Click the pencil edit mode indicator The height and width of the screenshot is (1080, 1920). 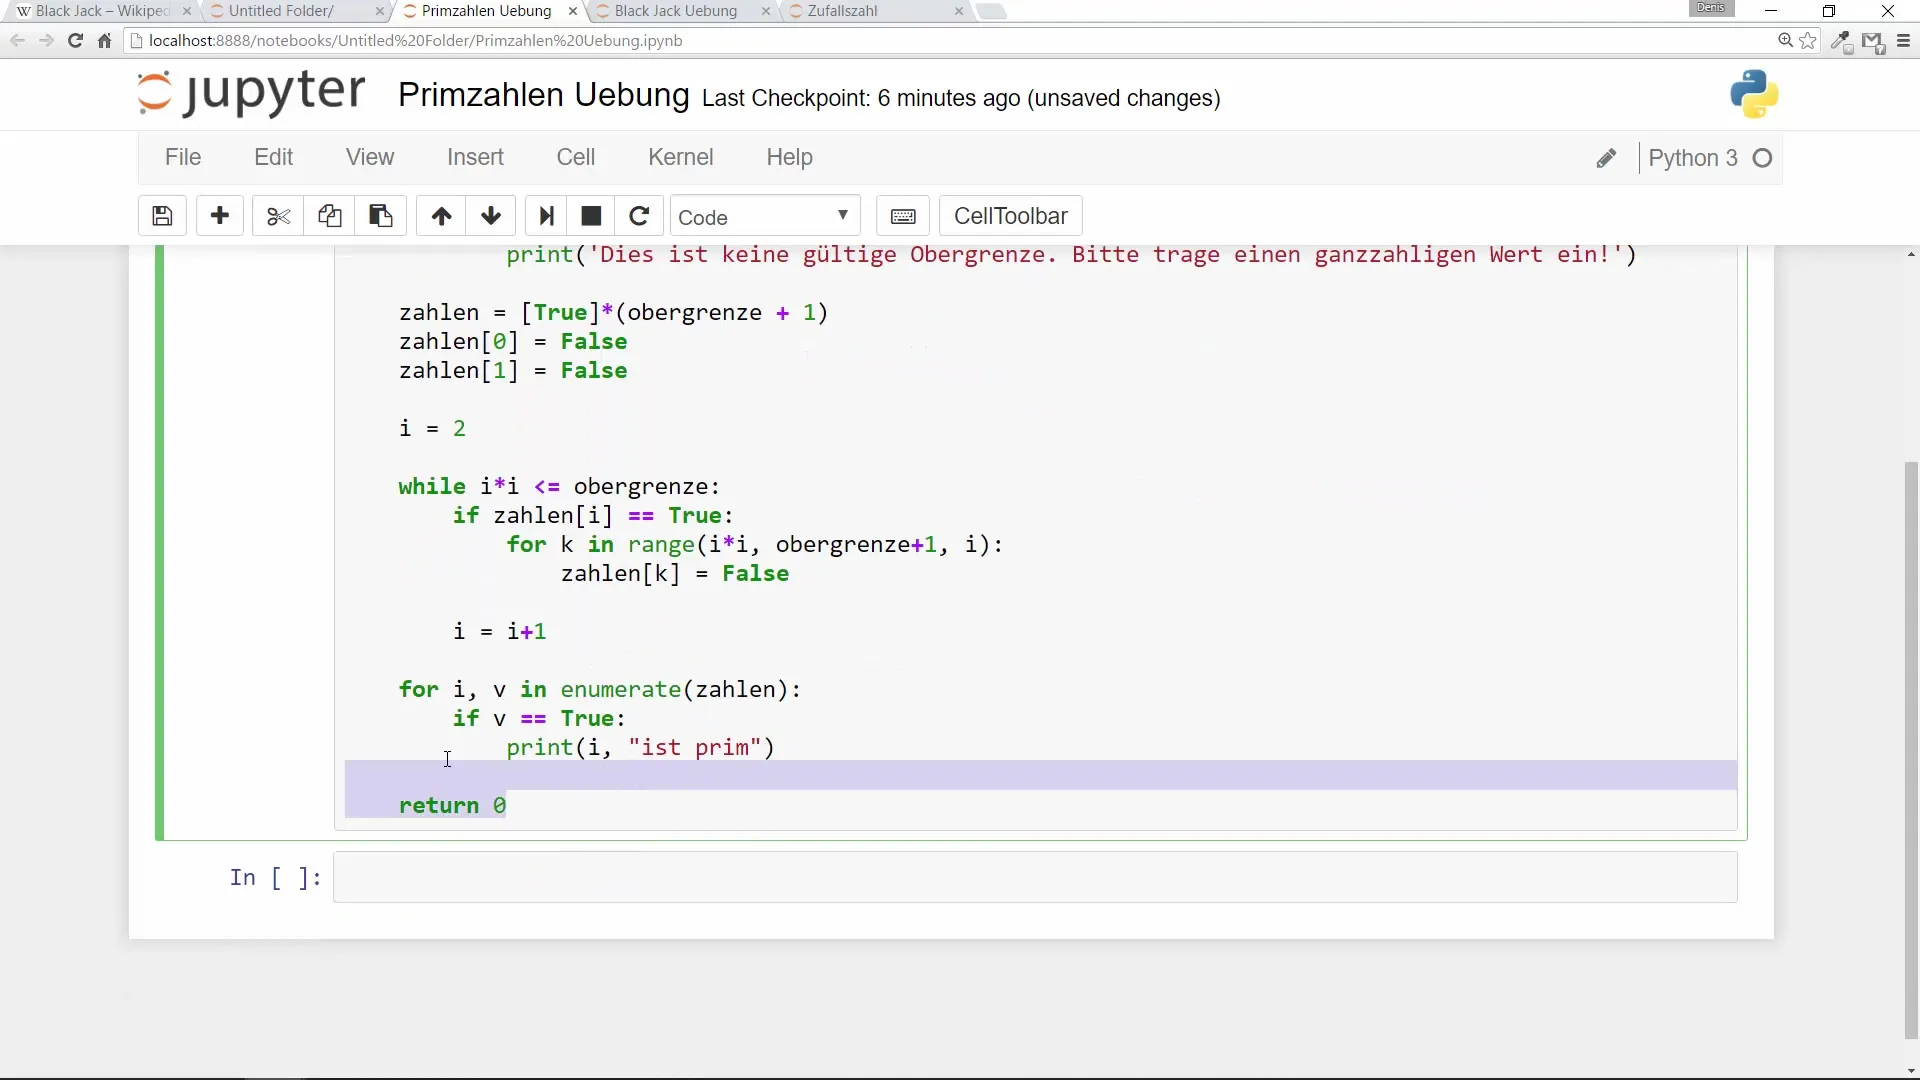click(x=1606, y=158)
